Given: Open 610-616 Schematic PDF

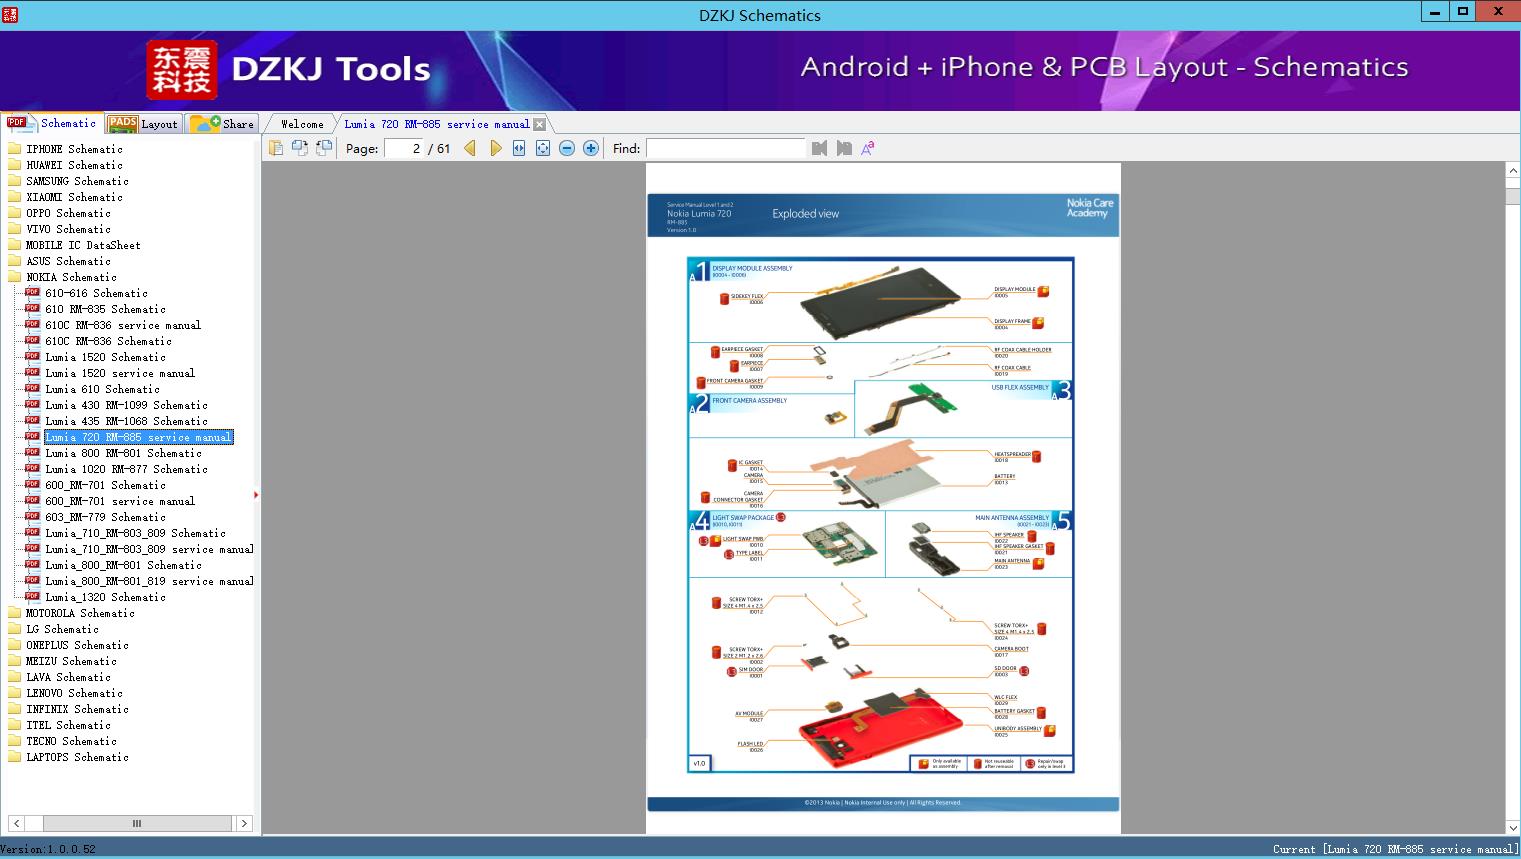Looking at the screenshot, I should [x=97, y=293].
